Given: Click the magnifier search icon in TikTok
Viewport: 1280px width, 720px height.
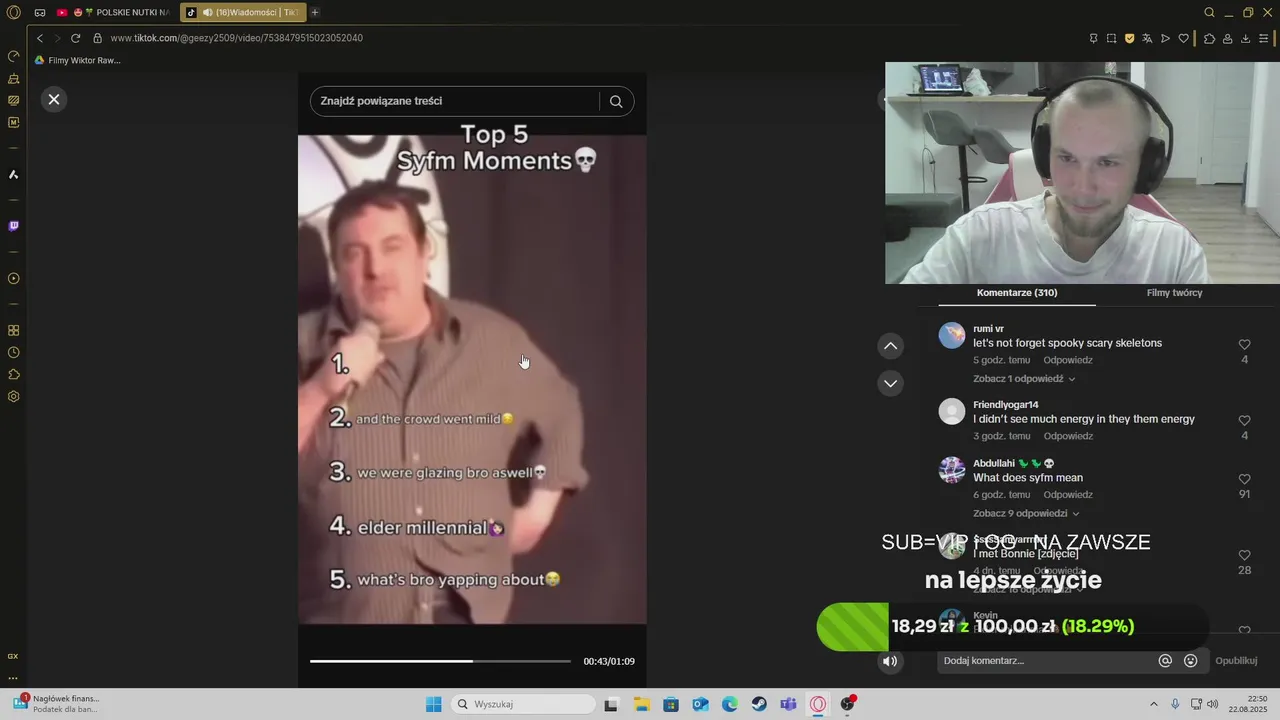Looking at the screenshot, I should tap(616, 101).
